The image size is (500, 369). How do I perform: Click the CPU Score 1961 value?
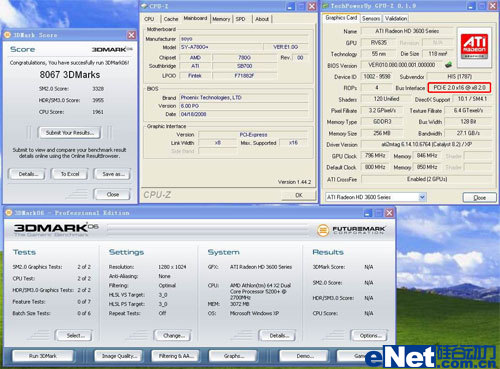point(98,112)
